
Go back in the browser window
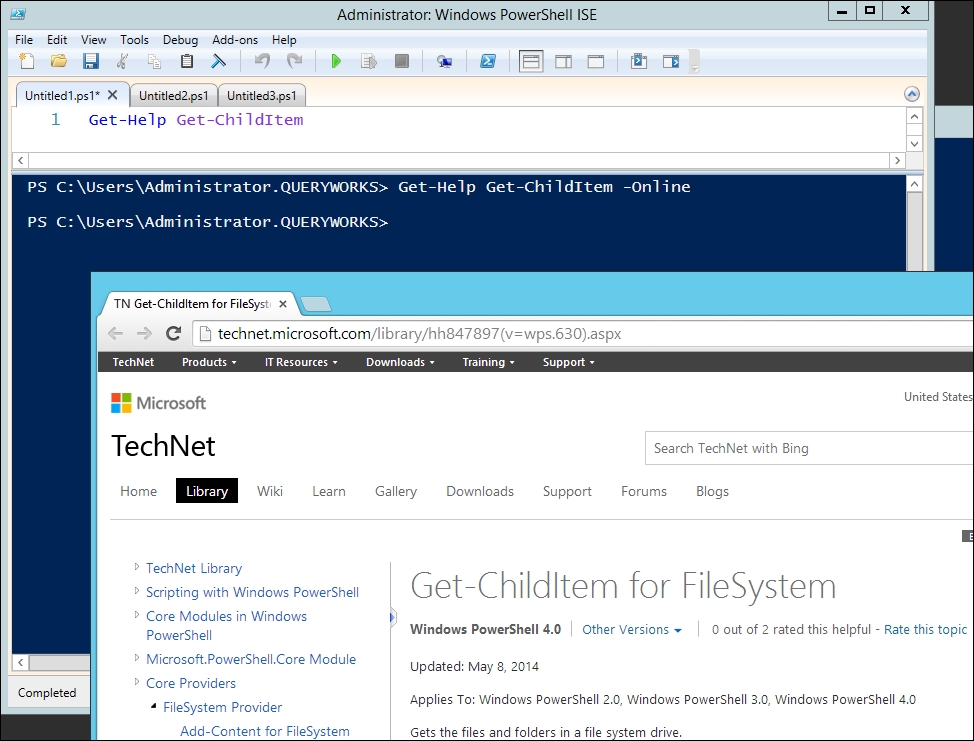coord(116,334)
